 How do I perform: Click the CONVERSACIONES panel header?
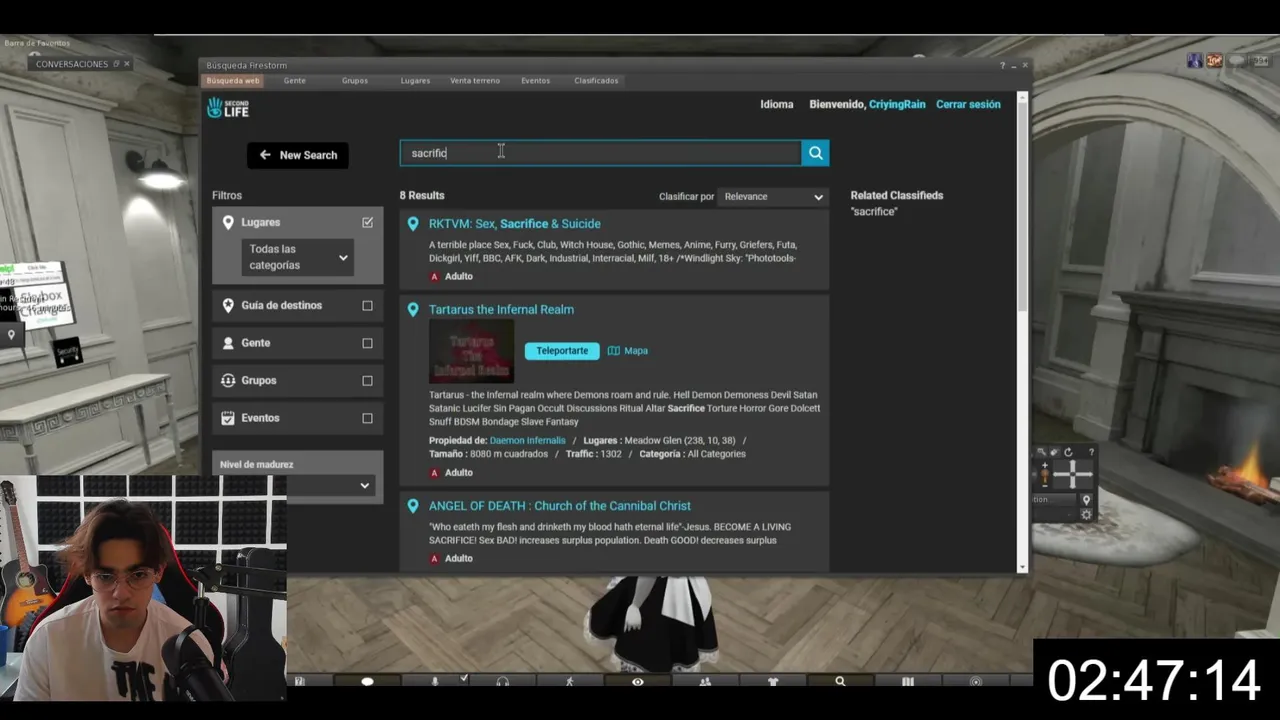click(x=72, y=64)
